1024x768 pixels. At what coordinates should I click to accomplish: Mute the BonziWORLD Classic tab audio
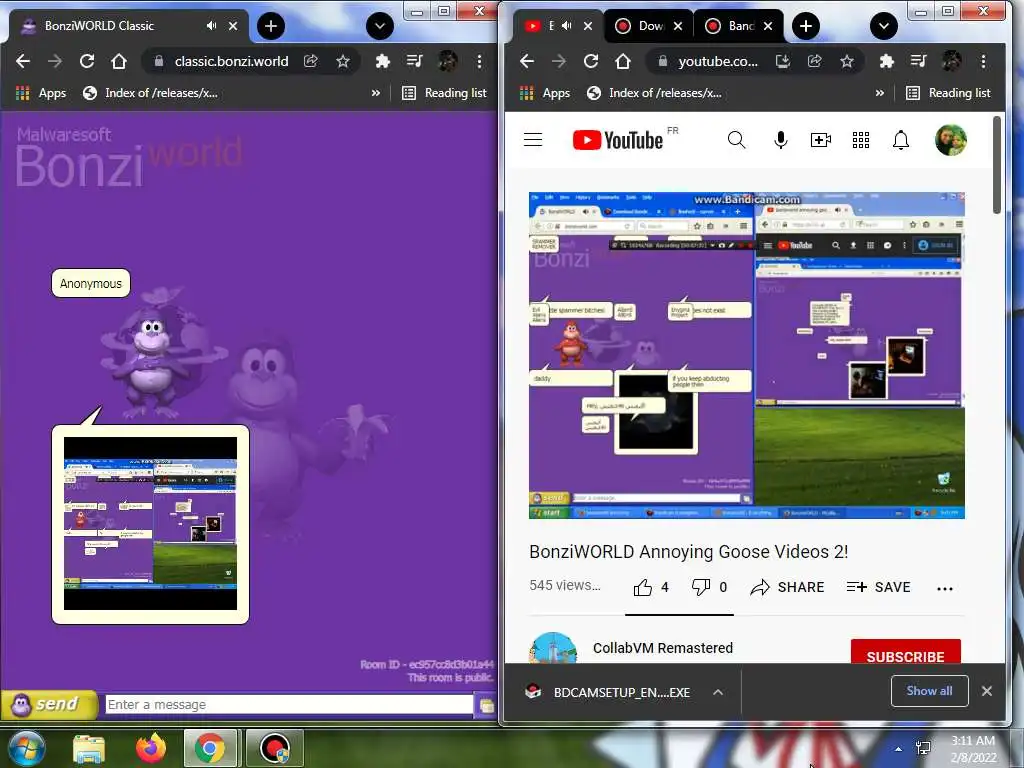[211, 25]
